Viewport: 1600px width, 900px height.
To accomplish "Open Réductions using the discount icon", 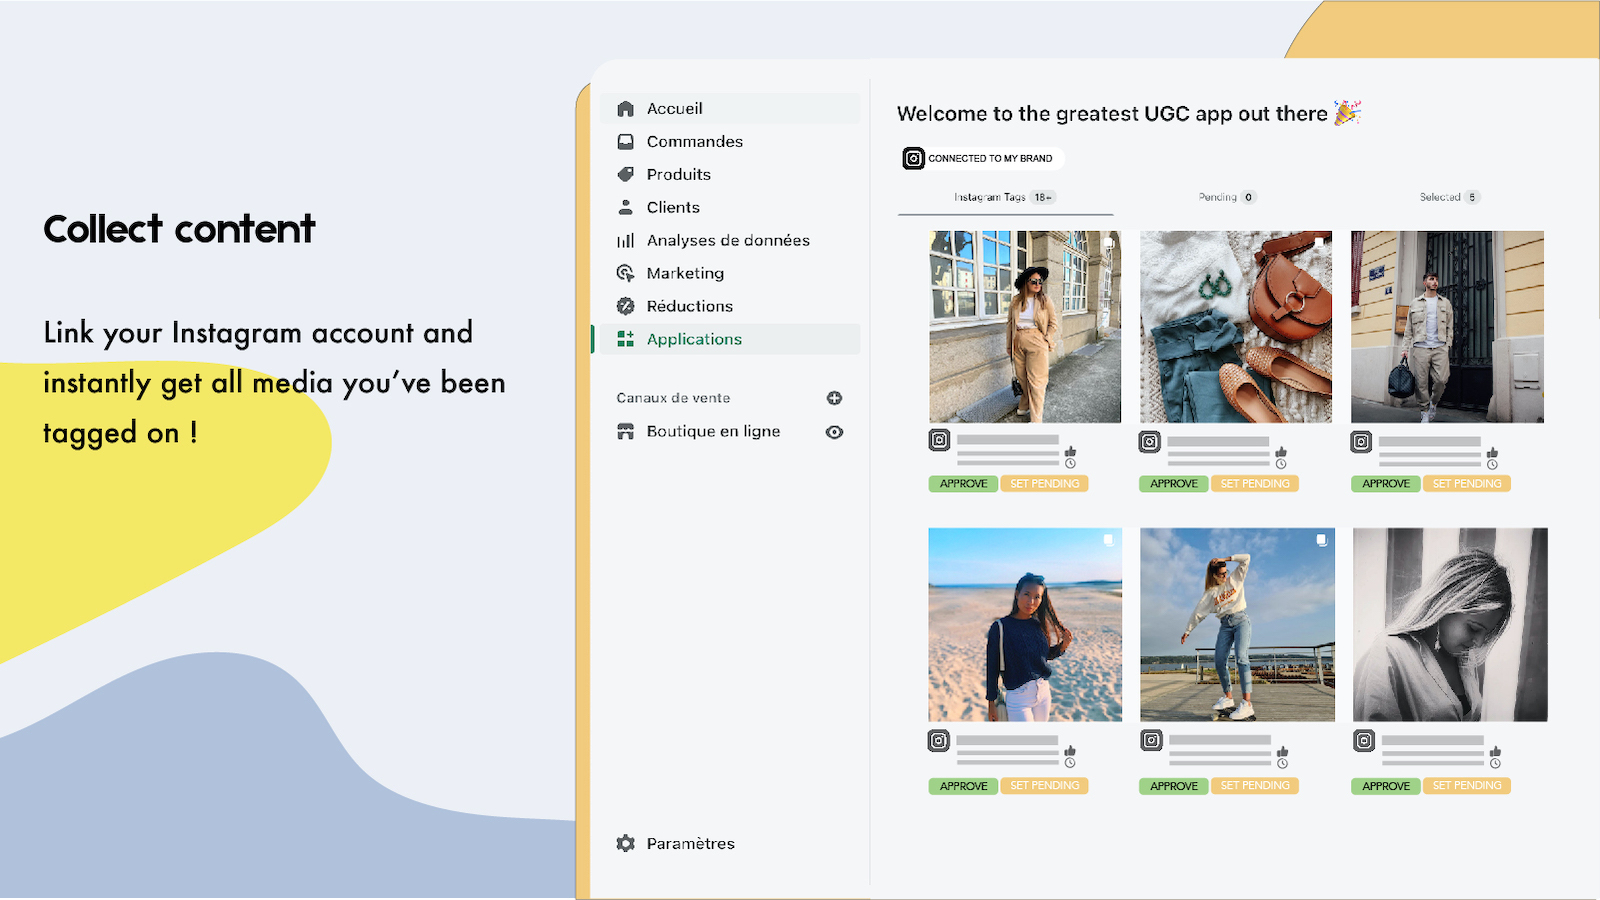I will pyautogui.click(x=626, y=306).
